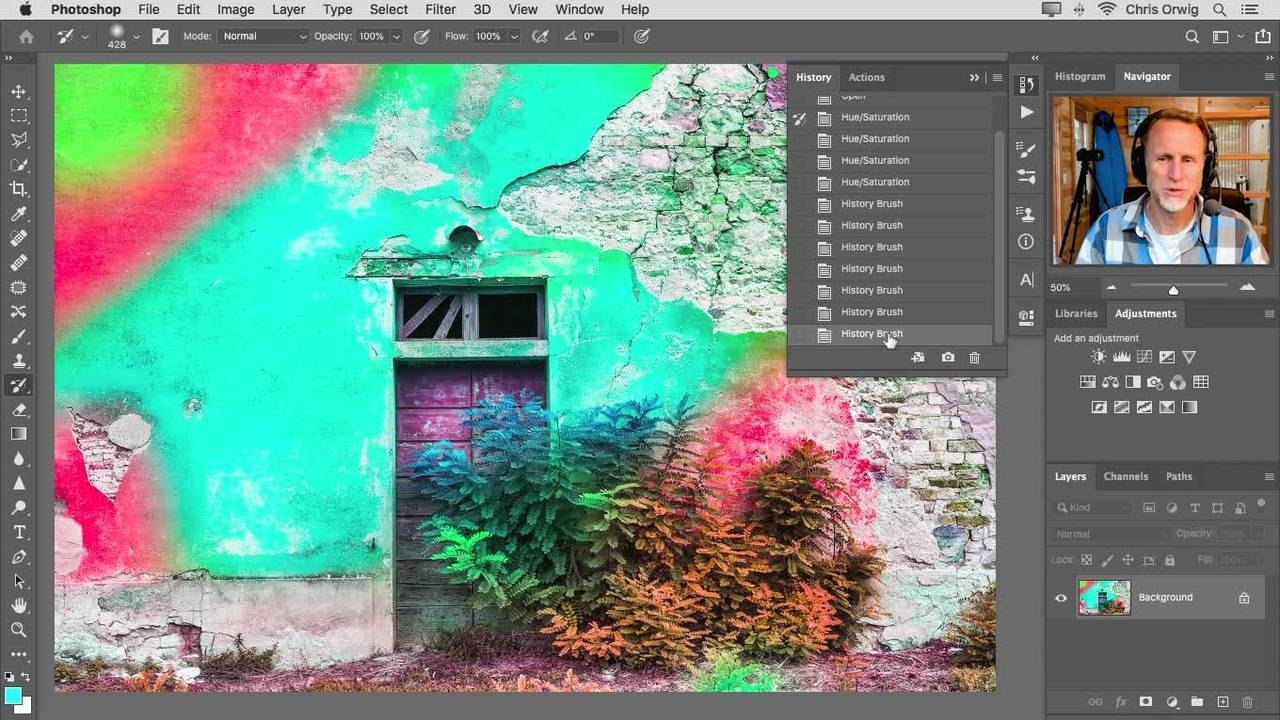Toggle lock all for the layer
Screen dimensions: 1280x720
pos(1170,560)
